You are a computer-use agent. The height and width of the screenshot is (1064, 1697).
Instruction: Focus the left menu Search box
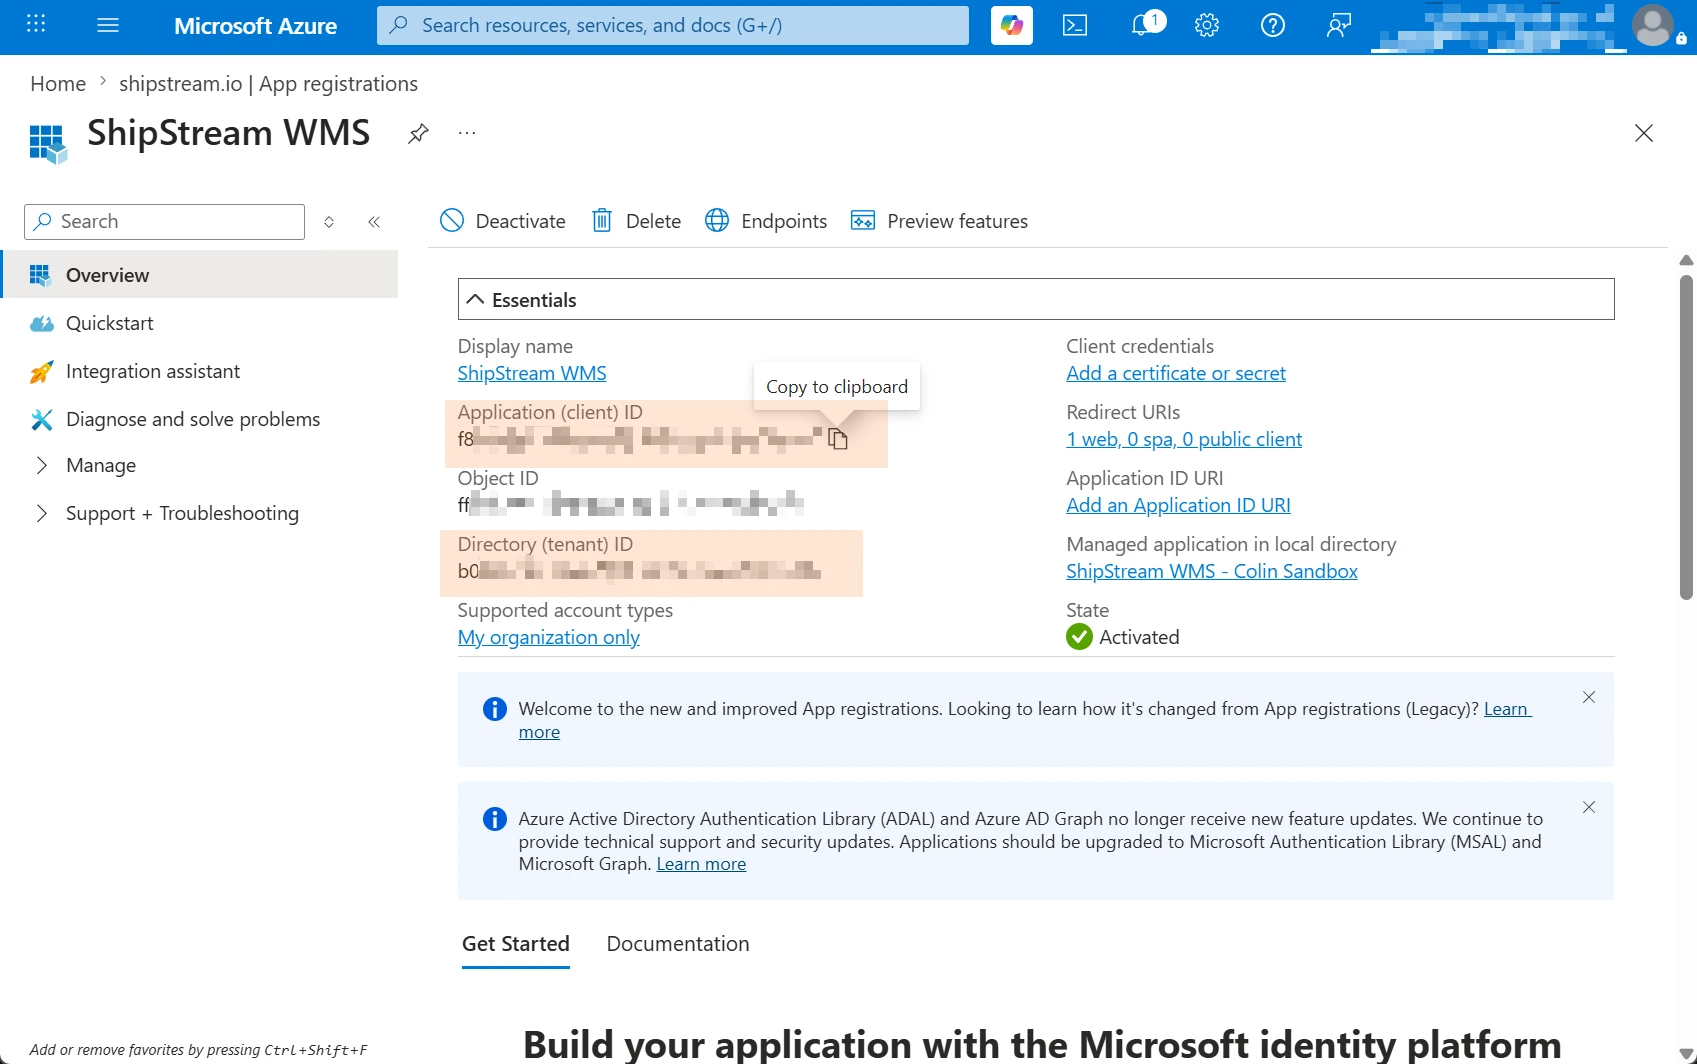pyautogui.click(x=164, y=222)
